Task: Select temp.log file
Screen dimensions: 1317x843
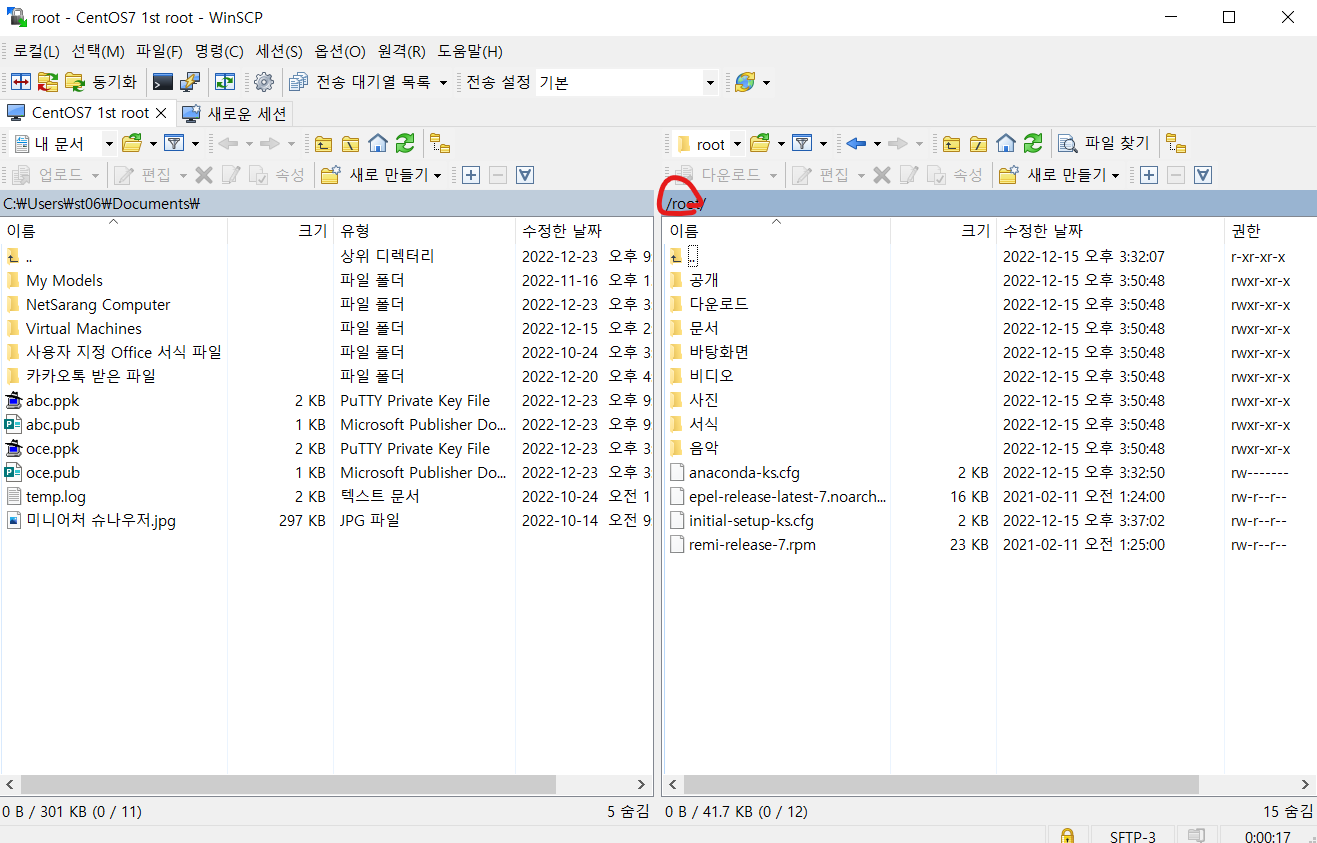Action: [56, 496]
